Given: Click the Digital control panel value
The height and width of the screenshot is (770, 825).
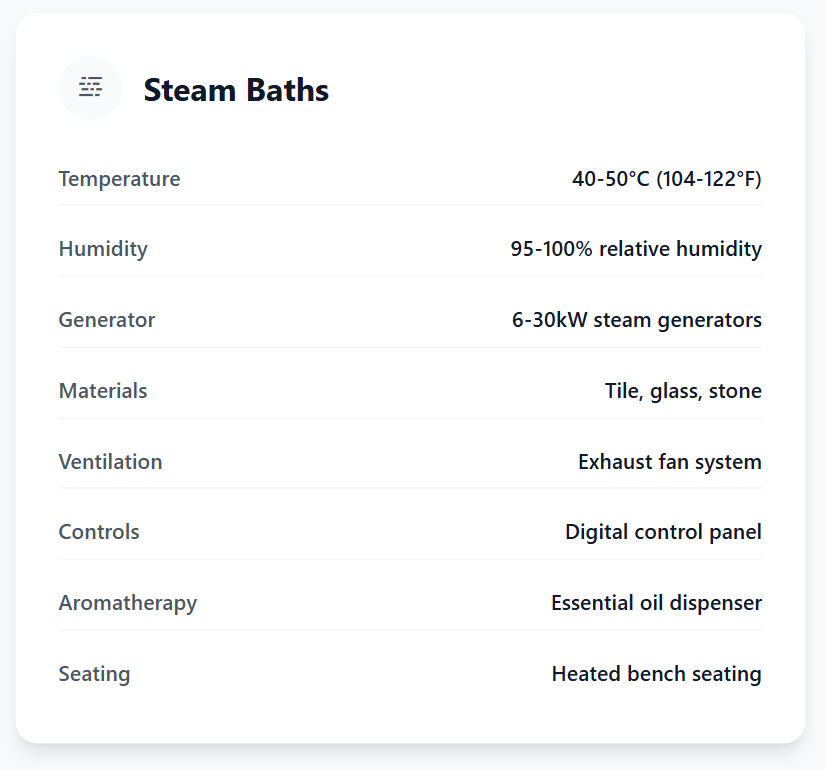Looking at the screenshot, I should pos(663,532).
